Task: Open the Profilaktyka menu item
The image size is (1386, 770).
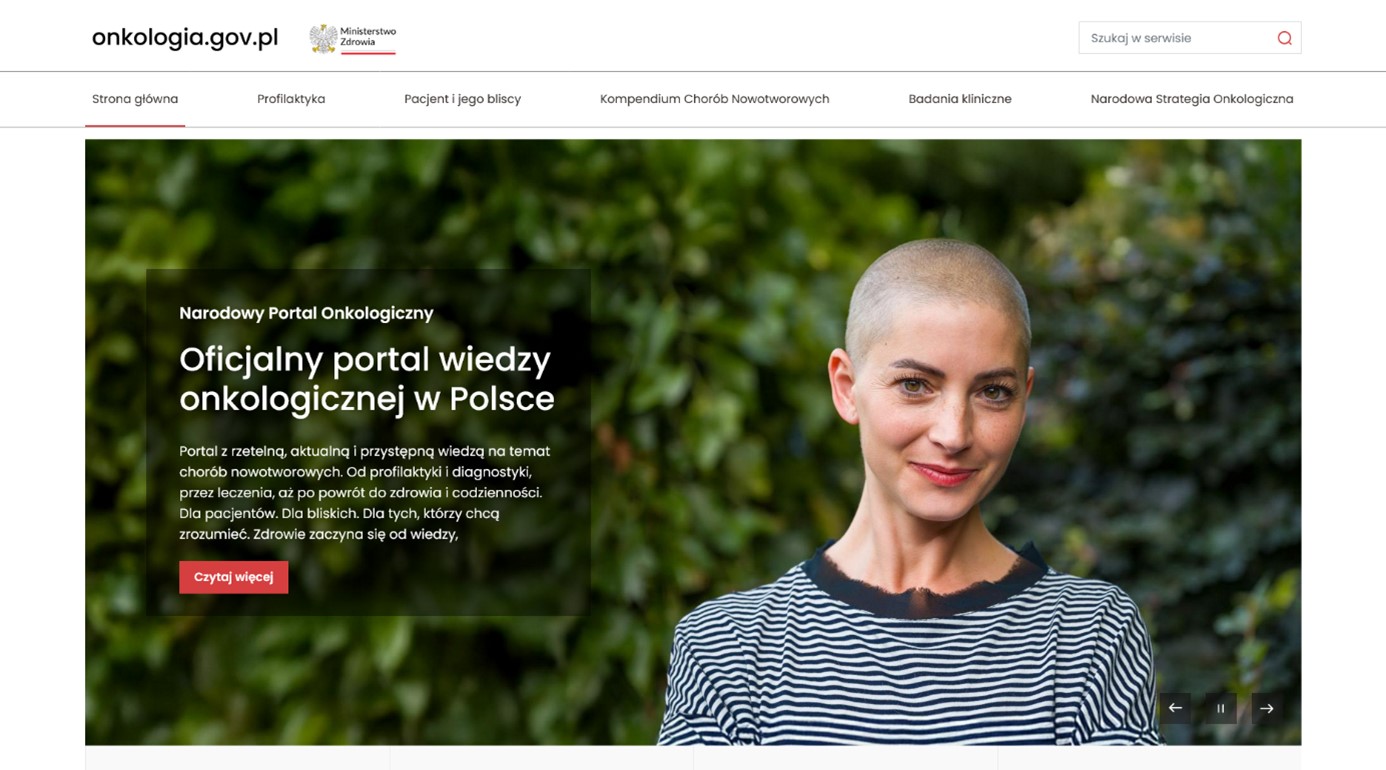Action: click(x=291, y=99)
